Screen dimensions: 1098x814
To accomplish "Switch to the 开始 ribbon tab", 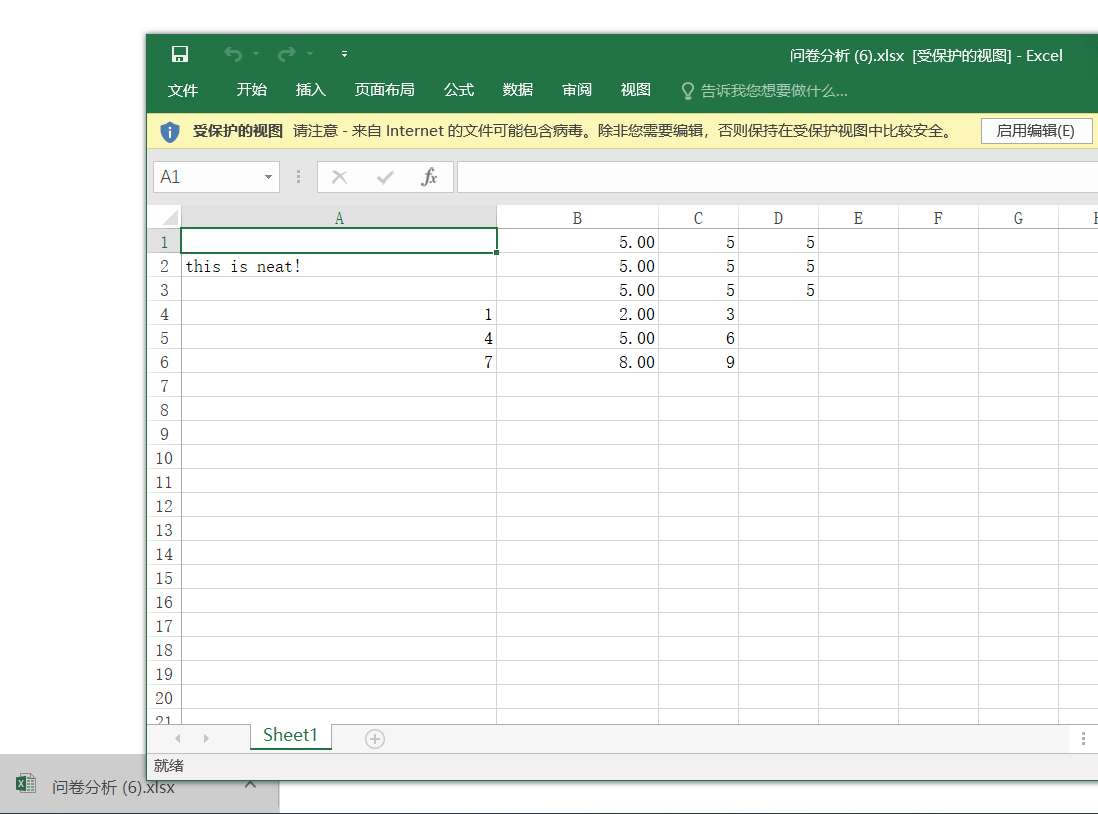I will (x=252, y=90).
